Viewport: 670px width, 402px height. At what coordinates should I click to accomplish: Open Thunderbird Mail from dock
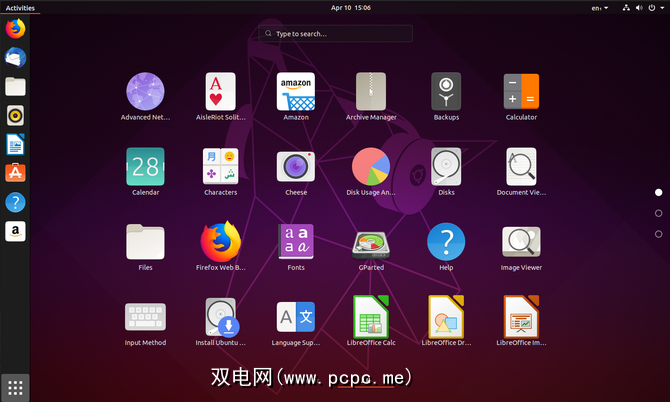(15, 58)
